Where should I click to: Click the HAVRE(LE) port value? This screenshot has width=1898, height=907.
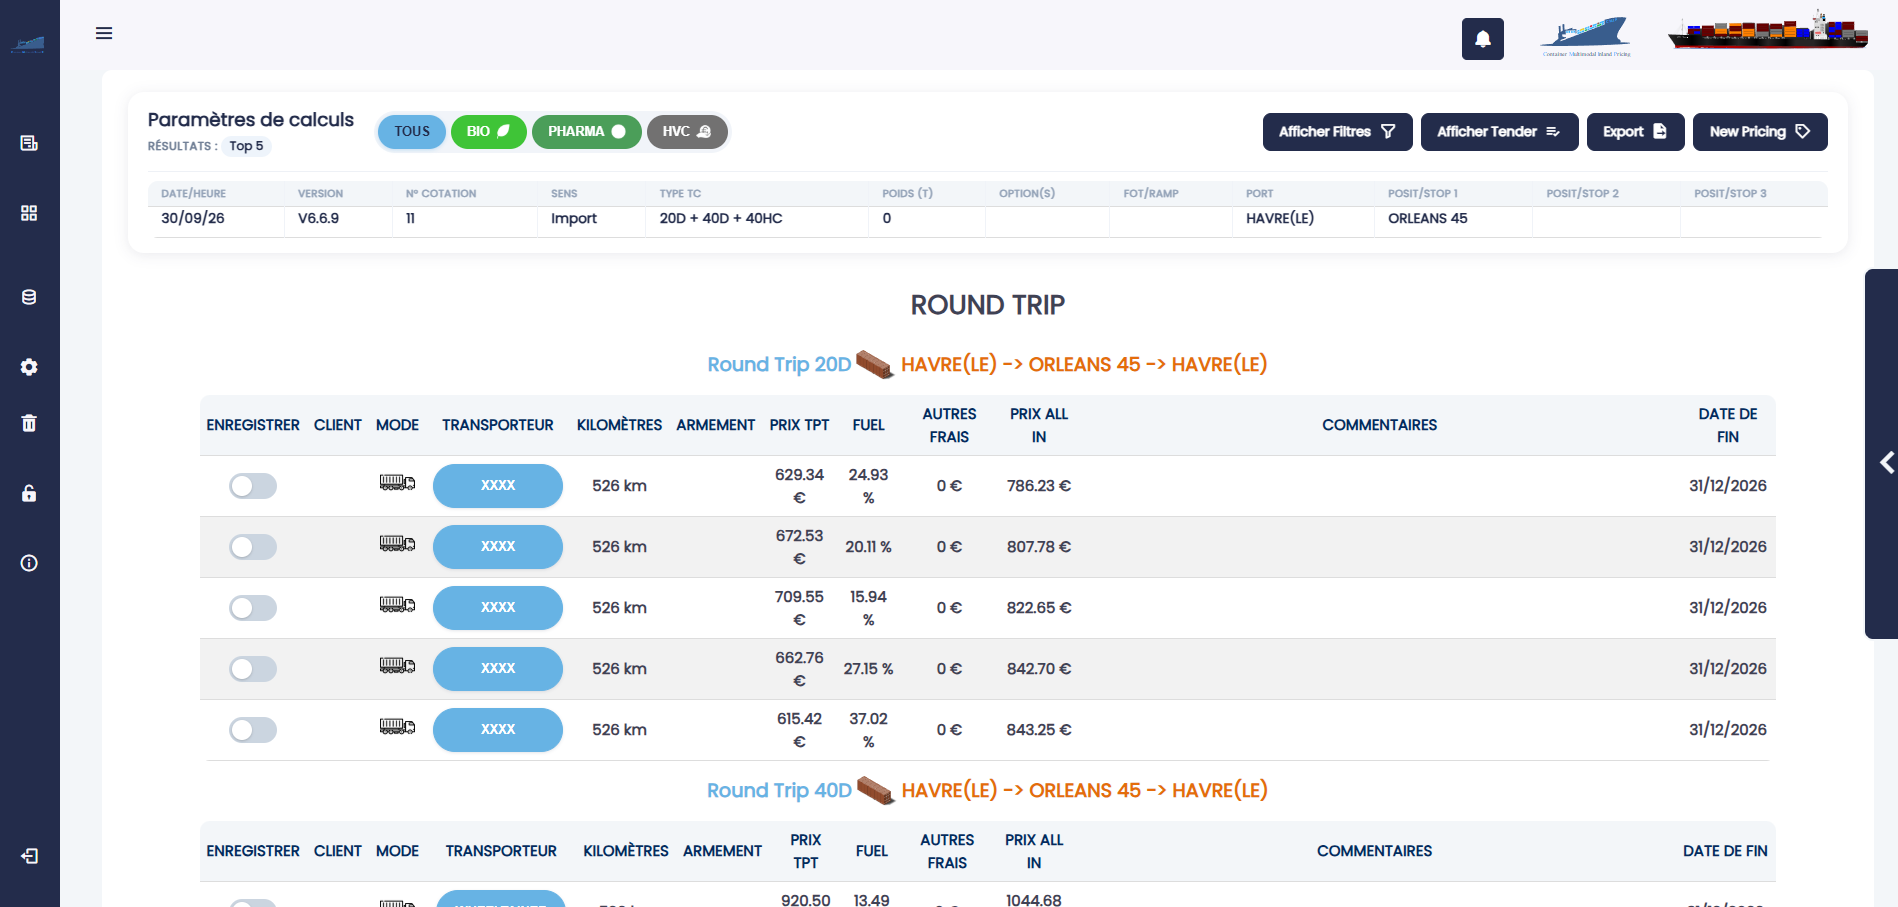coord(1280,218)
